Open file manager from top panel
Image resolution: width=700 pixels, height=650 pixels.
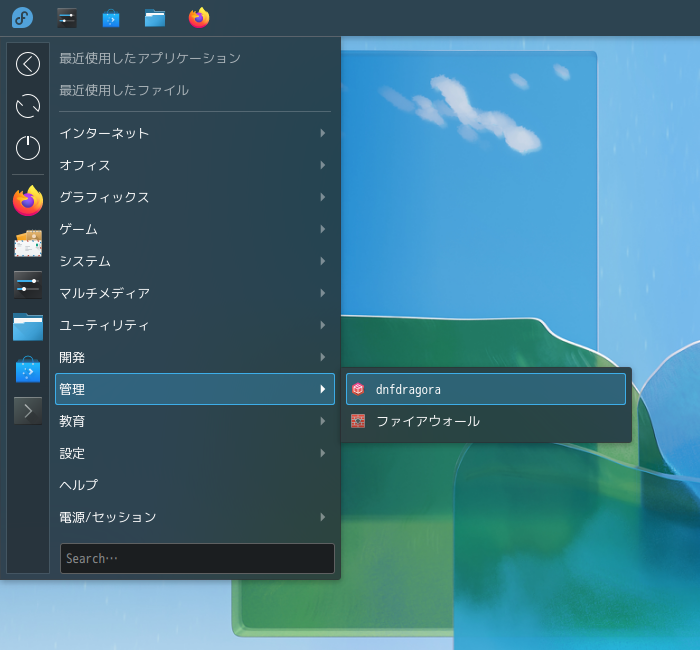coord(155,18)
